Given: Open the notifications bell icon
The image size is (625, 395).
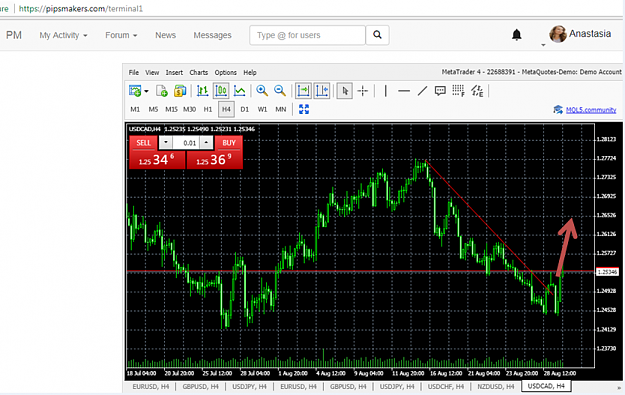Looking at the screenshot, I should [x=517, y=35].
